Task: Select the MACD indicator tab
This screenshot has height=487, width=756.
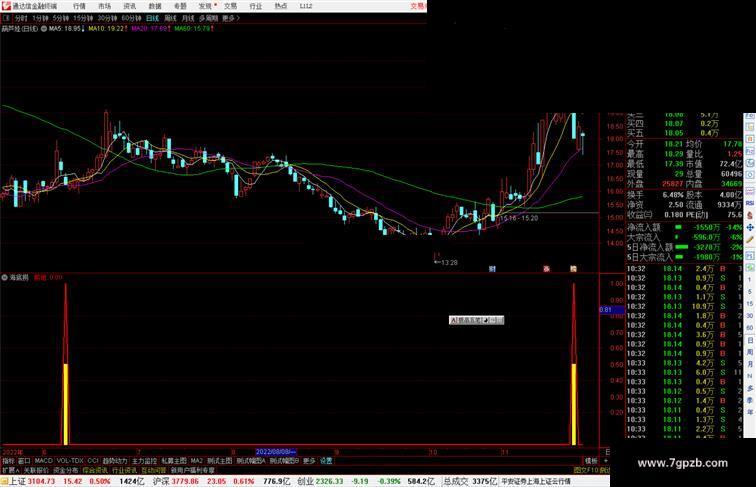Action: pos(43,461)
